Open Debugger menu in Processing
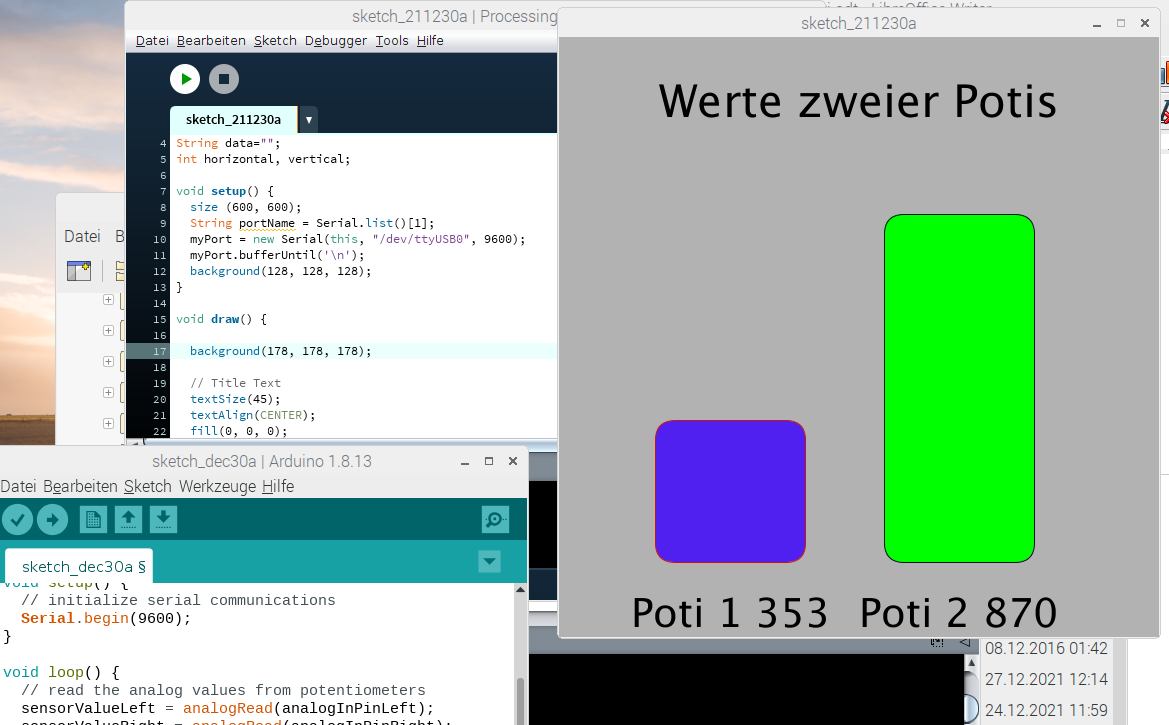This screenshot has height=725, width=1169. coord(335,41)
